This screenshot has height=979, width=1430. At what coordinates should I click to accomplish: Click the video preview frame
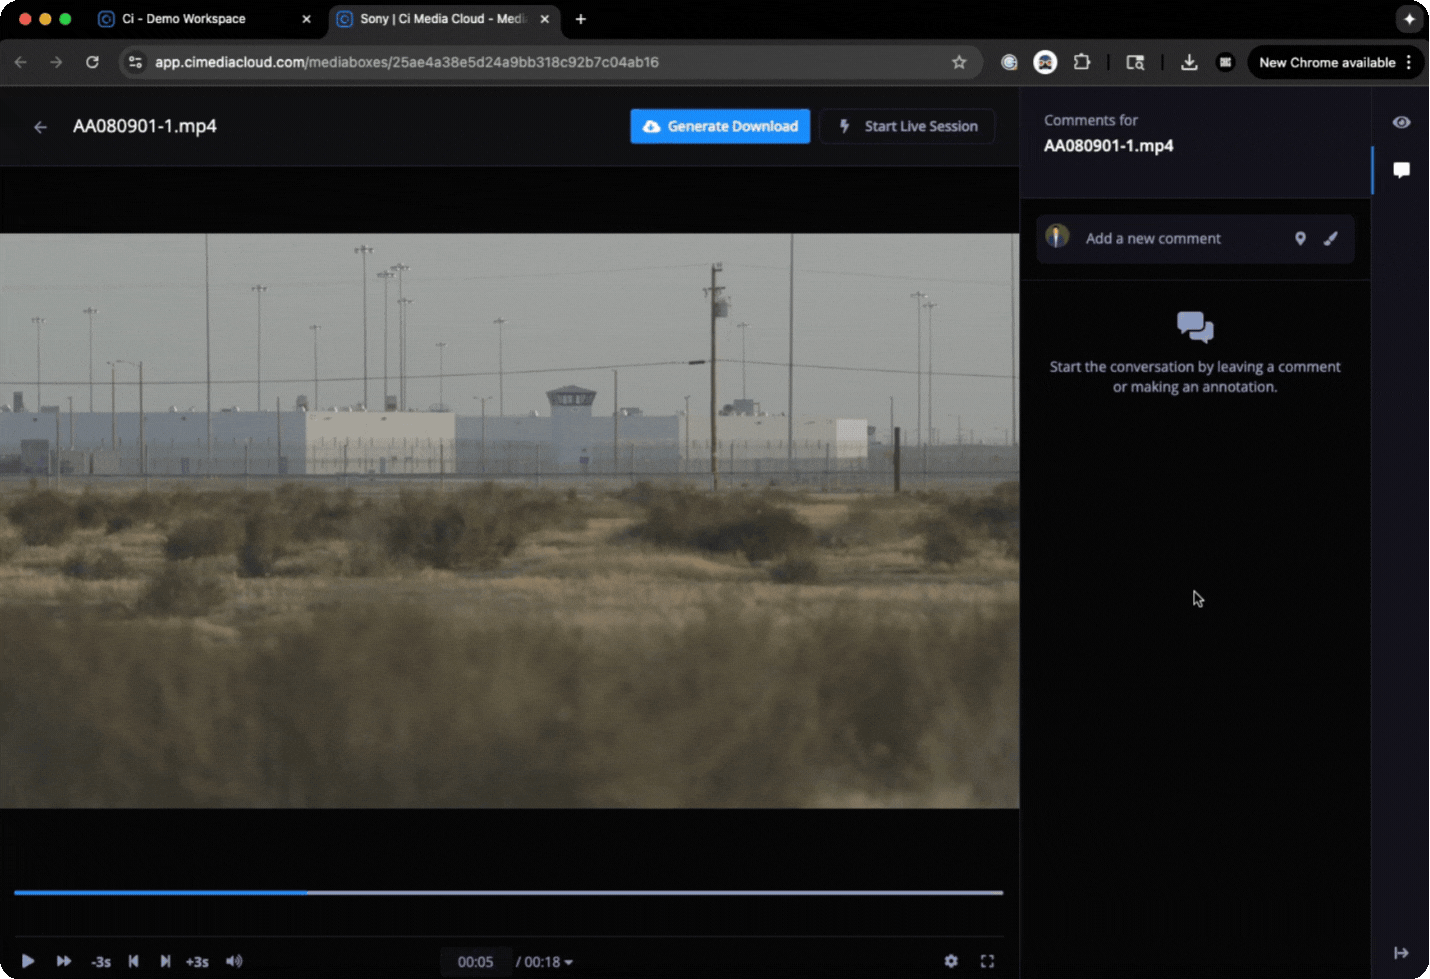509,521
